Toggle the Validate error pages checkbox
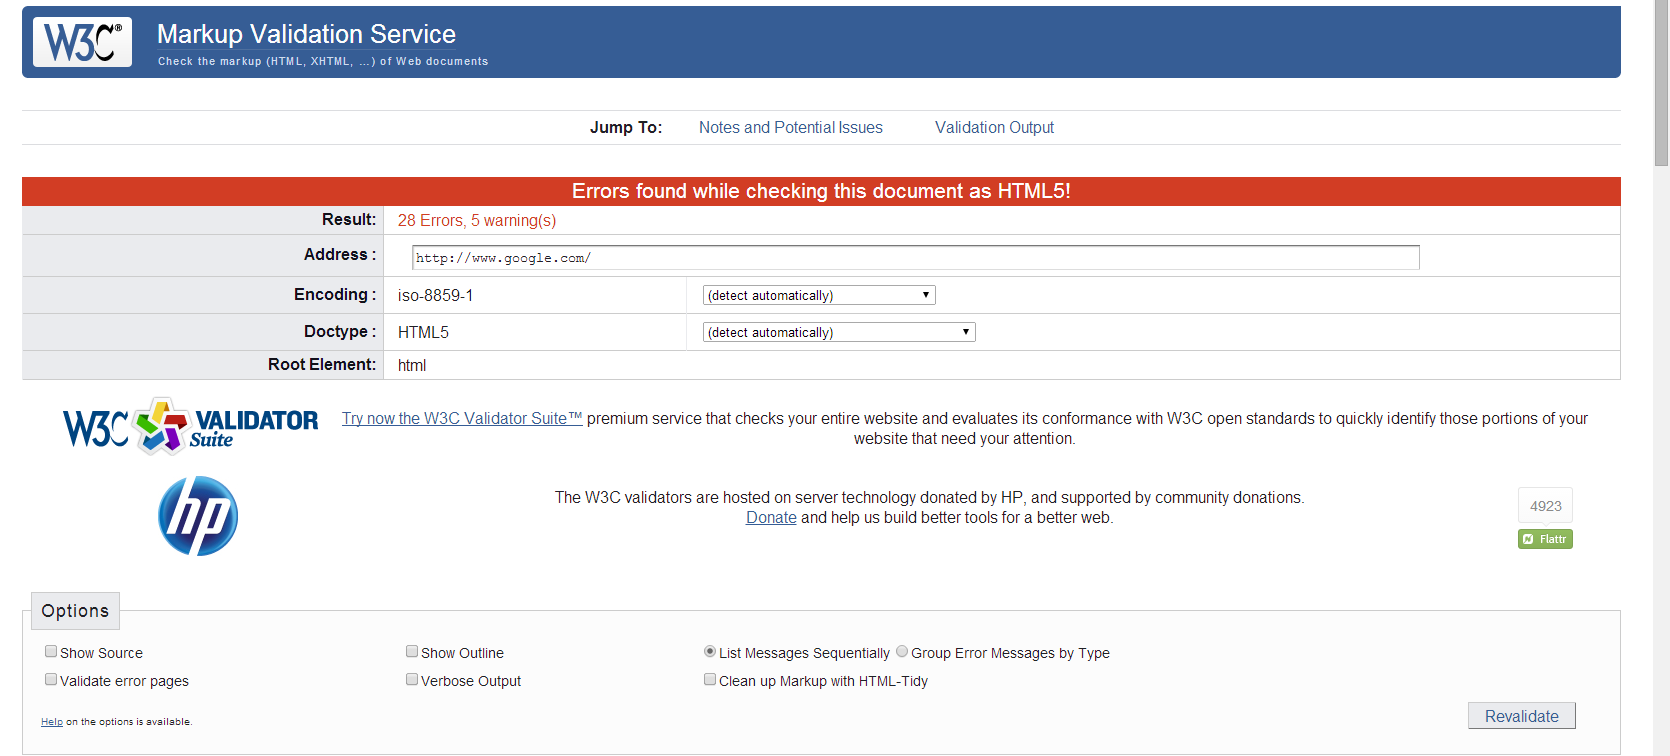 click(51, 679)
